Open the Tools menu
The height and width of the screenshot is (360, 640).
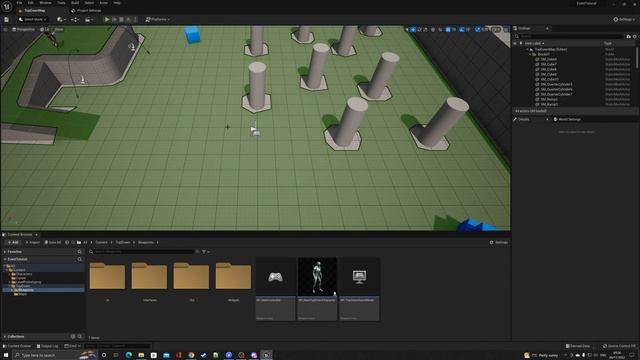pyautogui.click(x=61, y=3)
